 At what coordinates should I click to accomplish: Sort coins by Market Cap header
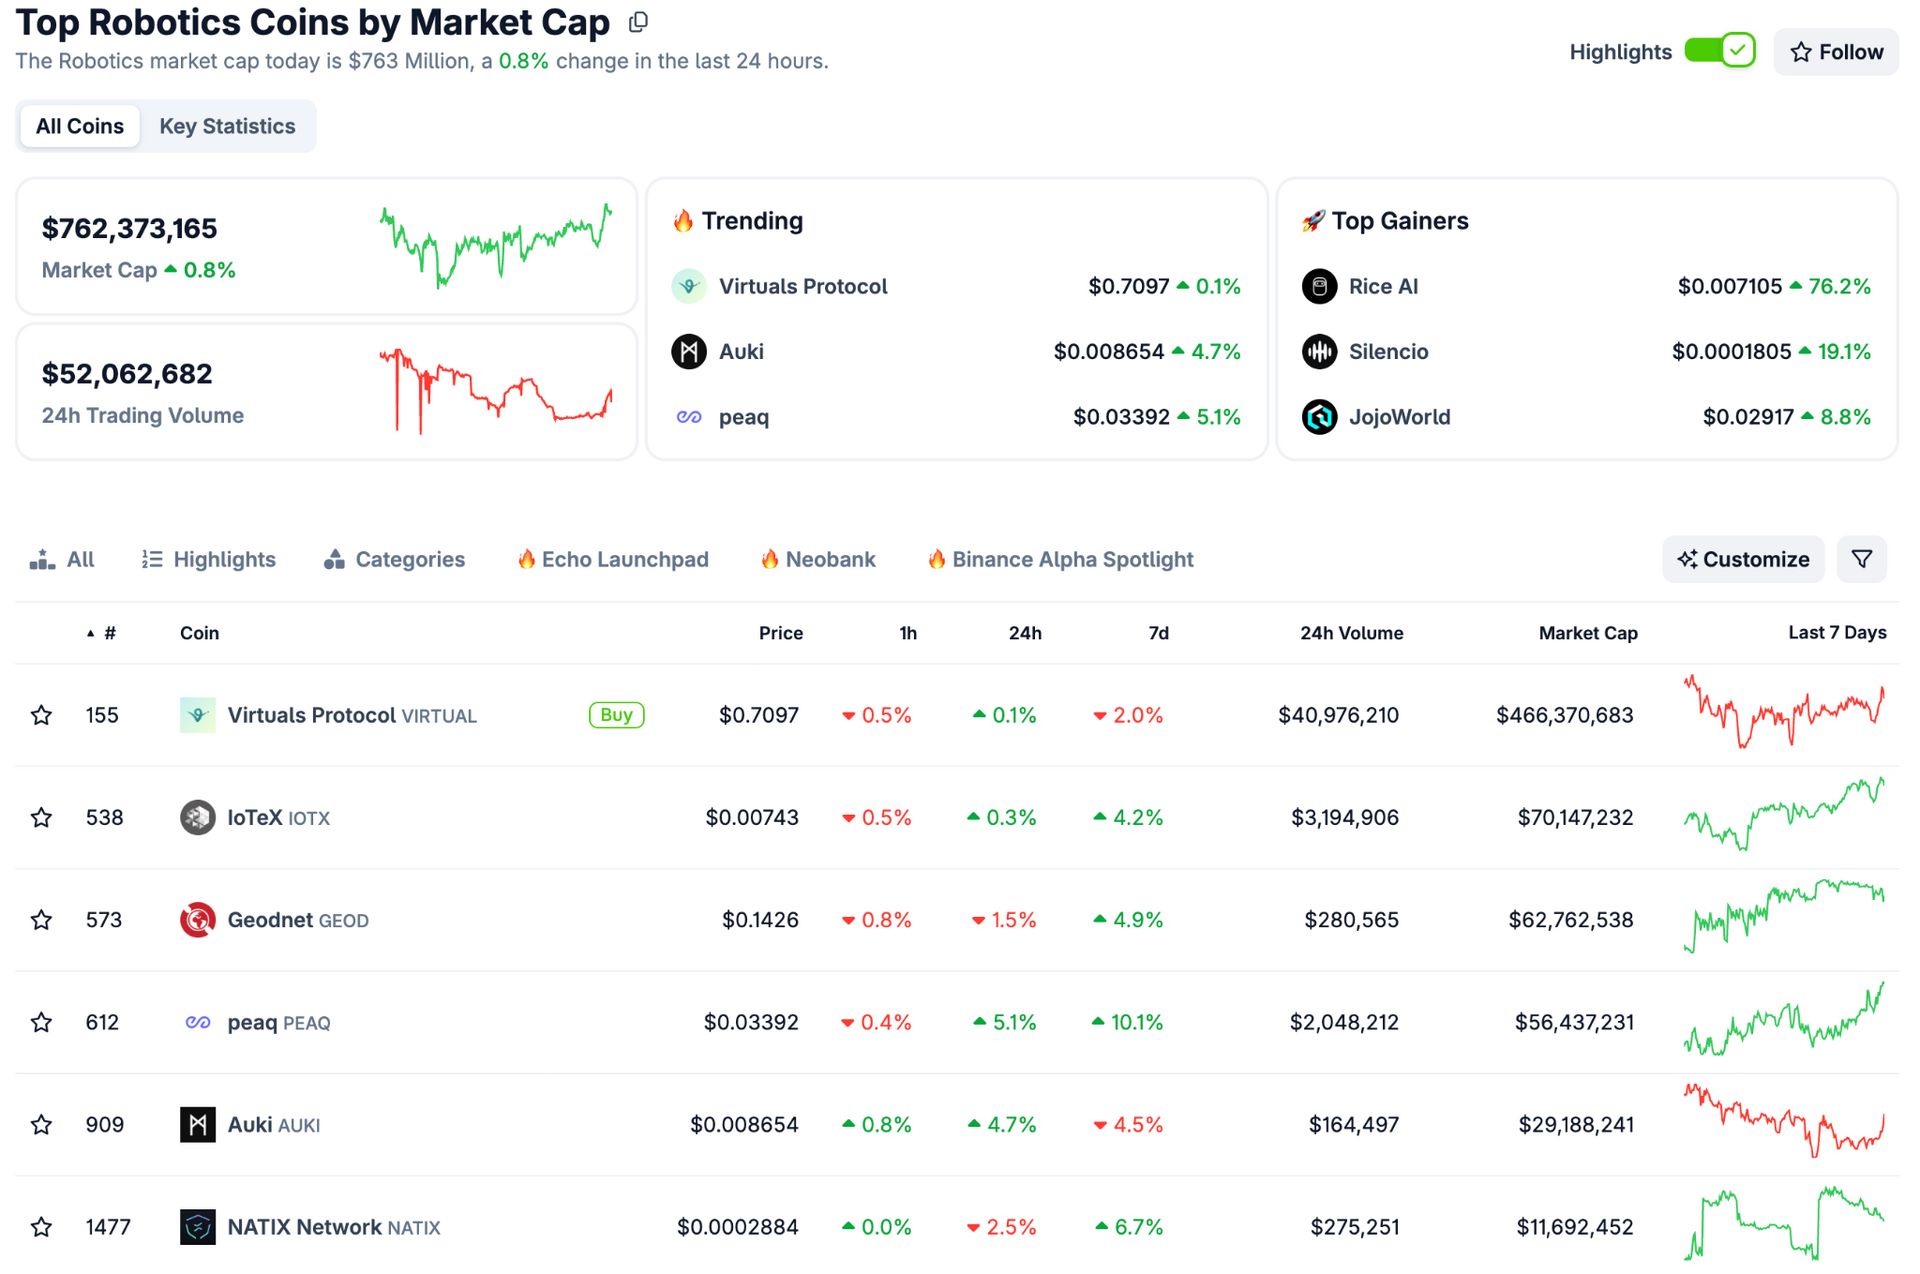coord(1587,633)
